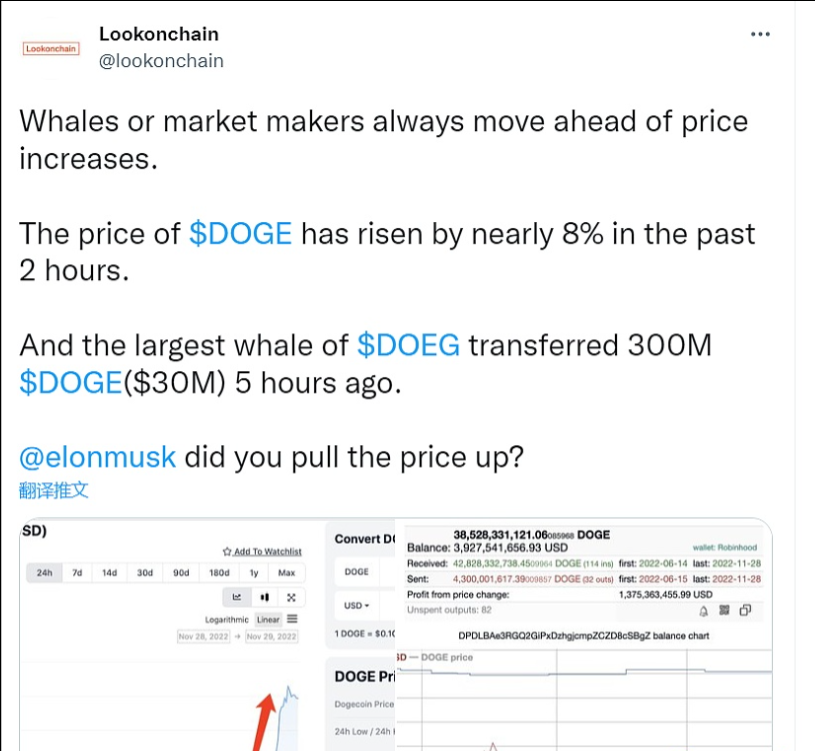Select the 7d time range tab
815x751 pixels.
point(77,573)
